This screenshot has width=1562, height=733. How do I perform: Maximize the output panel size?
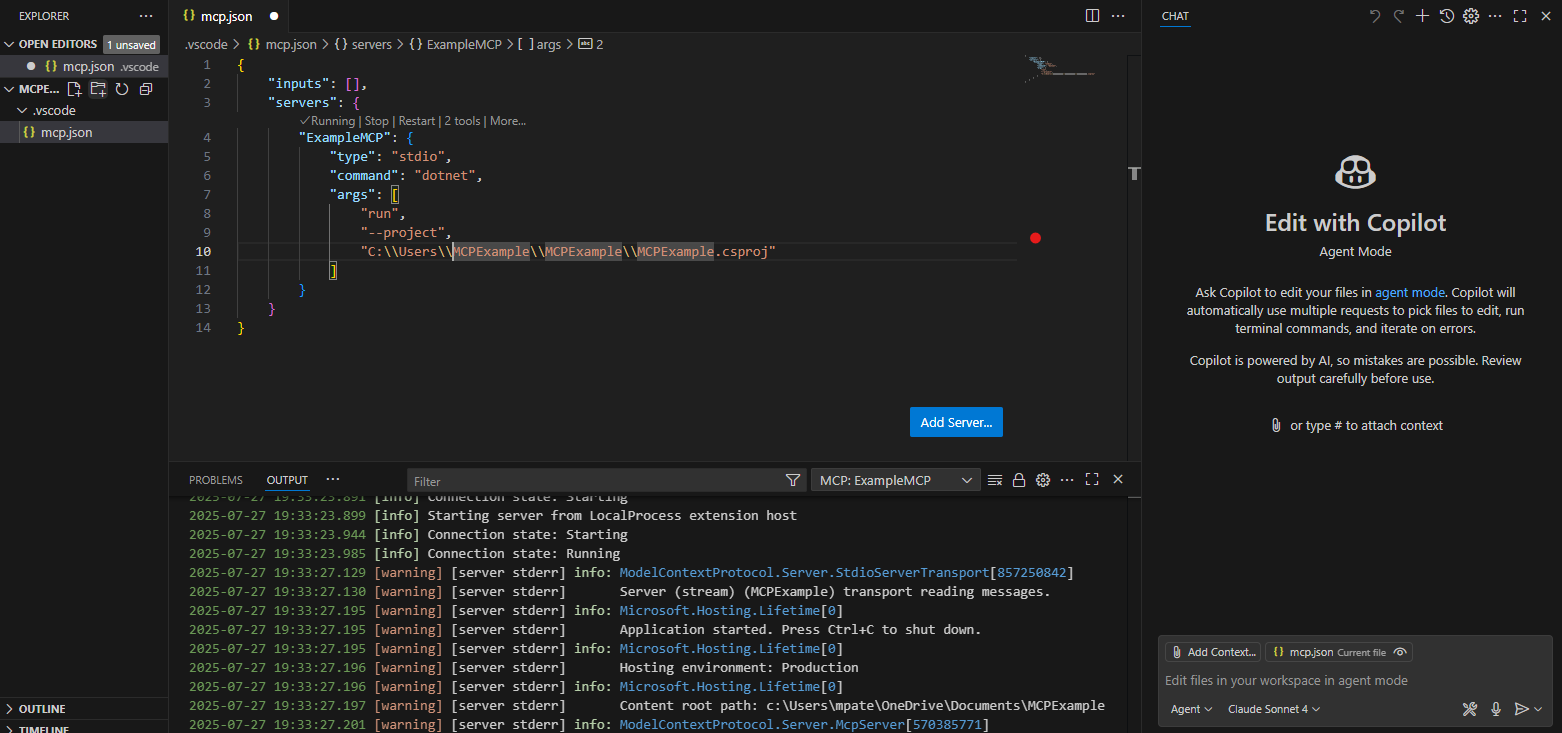1092,480
